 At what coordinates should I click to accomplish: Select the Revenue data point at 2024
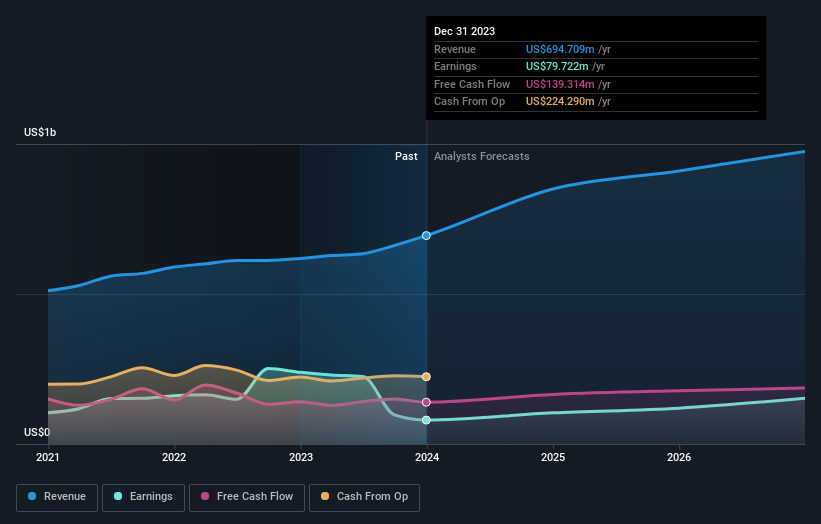point(426,236)
